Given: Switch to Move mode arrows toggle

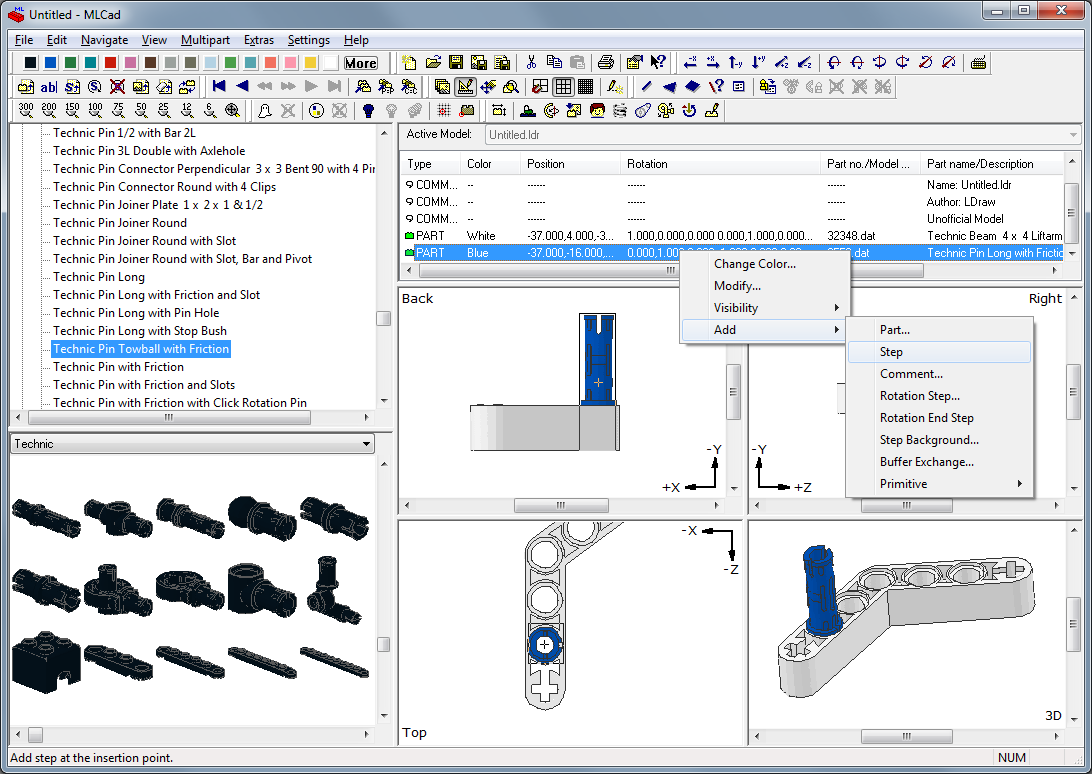Looking at the screenshot, I should click(488, 86).
